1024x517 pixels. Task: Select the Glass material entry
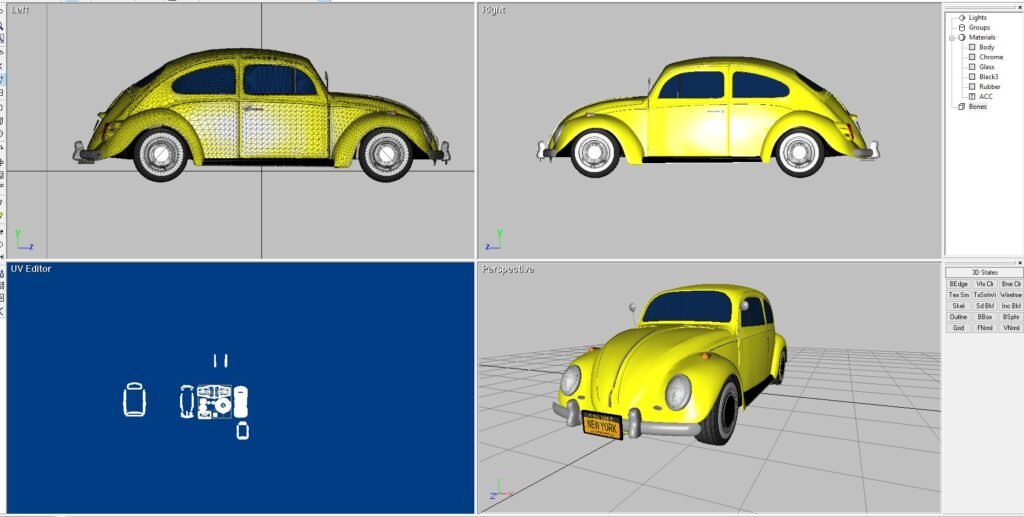(986, 67)
